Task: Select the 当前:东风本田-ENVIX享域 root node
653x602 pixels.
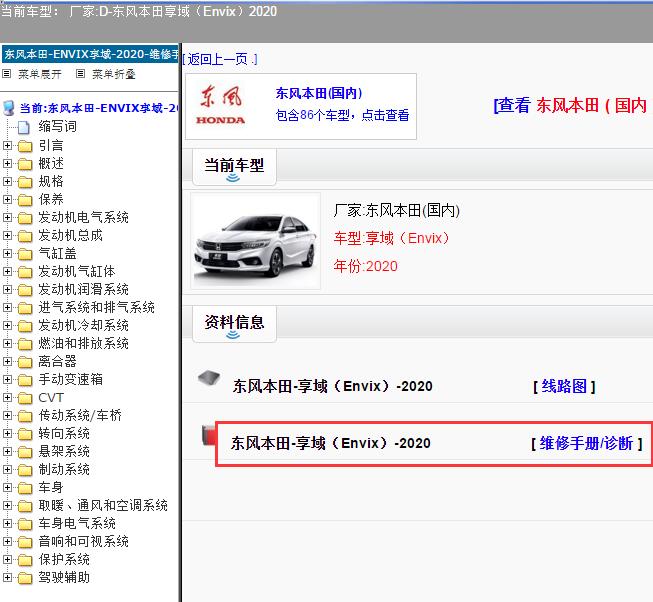Action: coord(99,108)
